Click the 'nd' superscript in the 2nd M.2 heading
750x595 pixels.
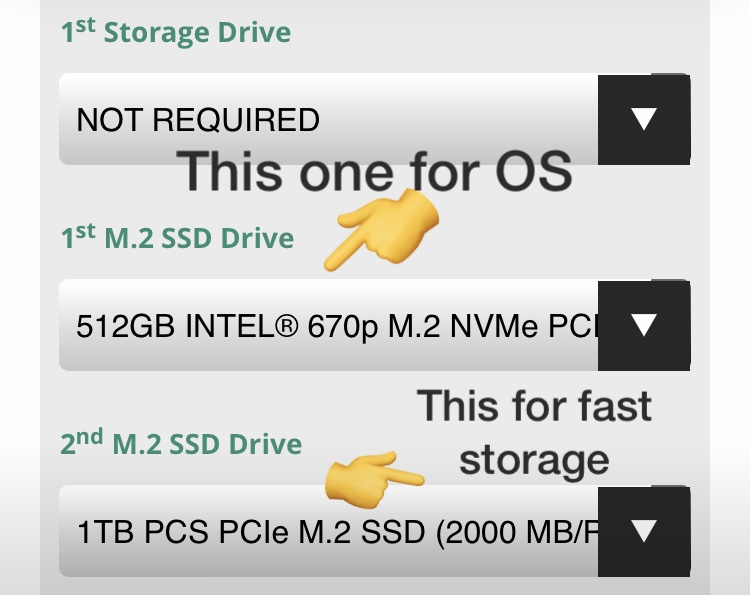click(x=89, y=437)
